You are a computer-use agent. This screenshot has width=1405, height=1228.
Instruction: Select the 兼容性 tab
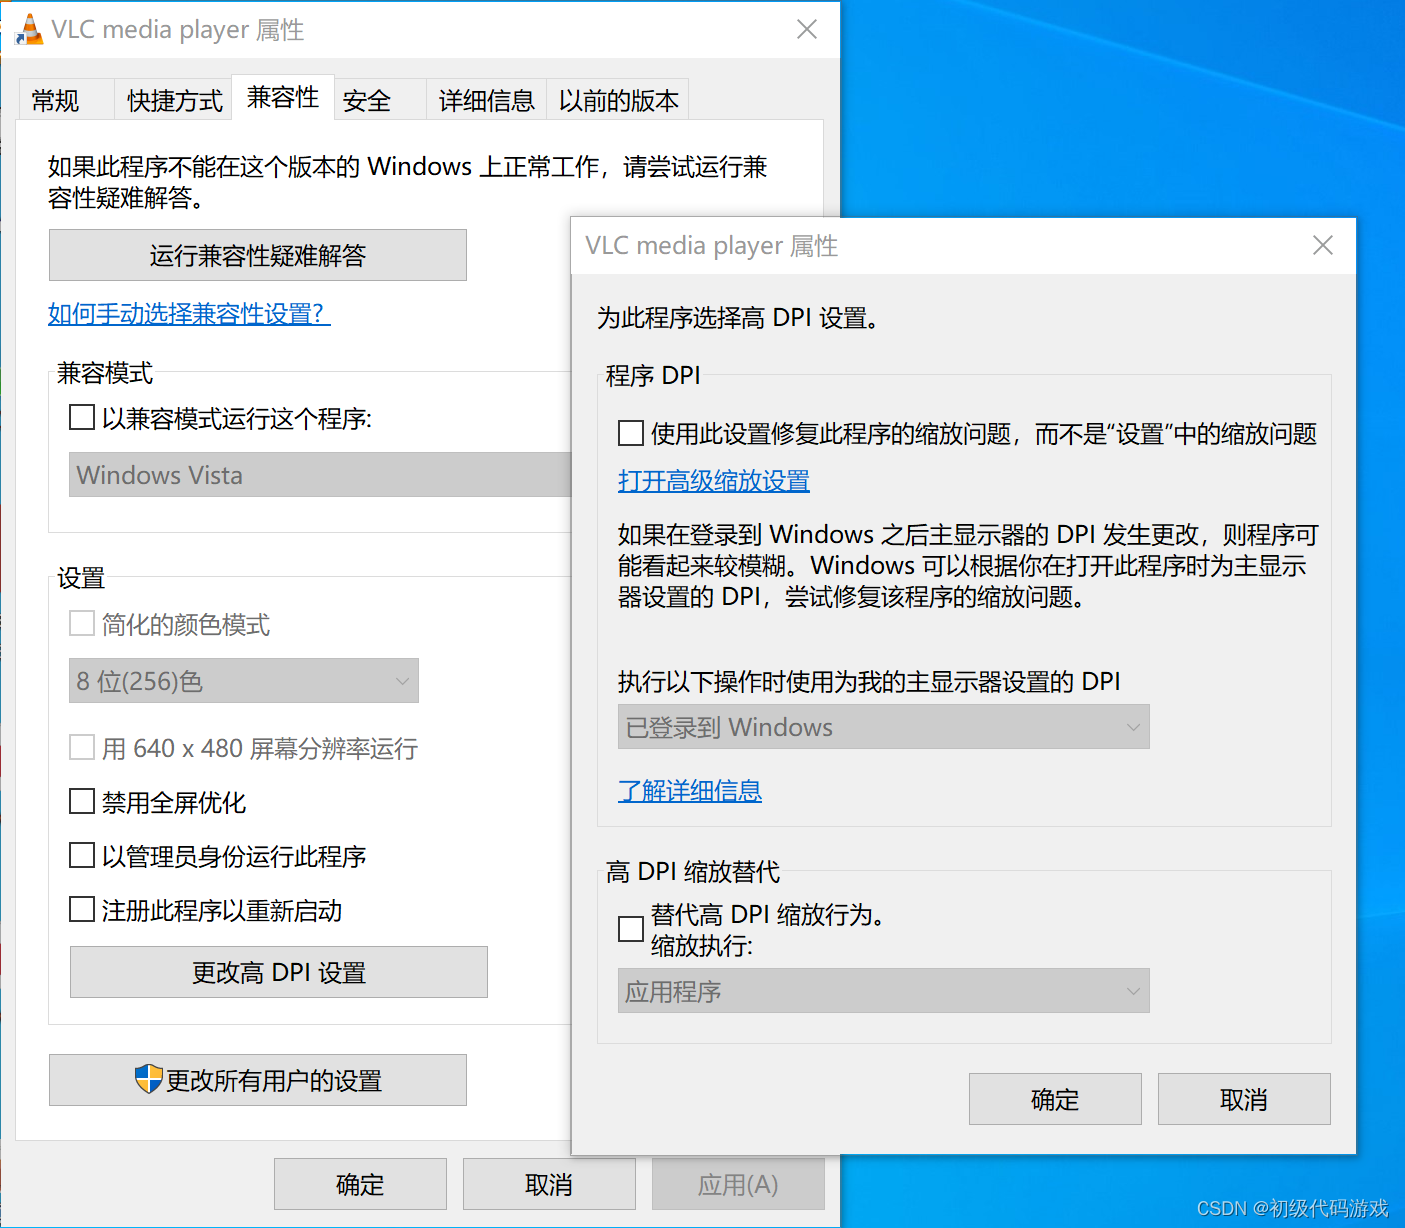pyautogui.click(x=283, y=97)
